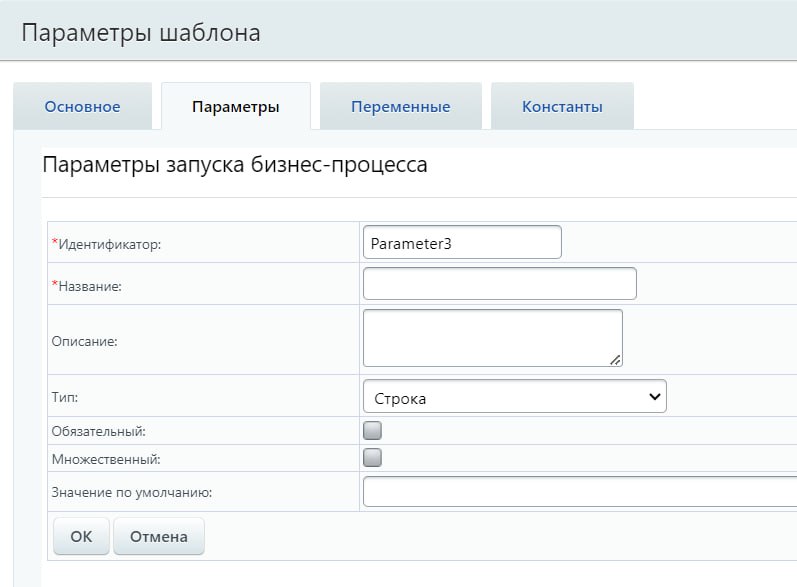The height and width of the screenshot is (587, 797).
Task: Click the Идентификатор field containing Parameter3
Action: 461,242
